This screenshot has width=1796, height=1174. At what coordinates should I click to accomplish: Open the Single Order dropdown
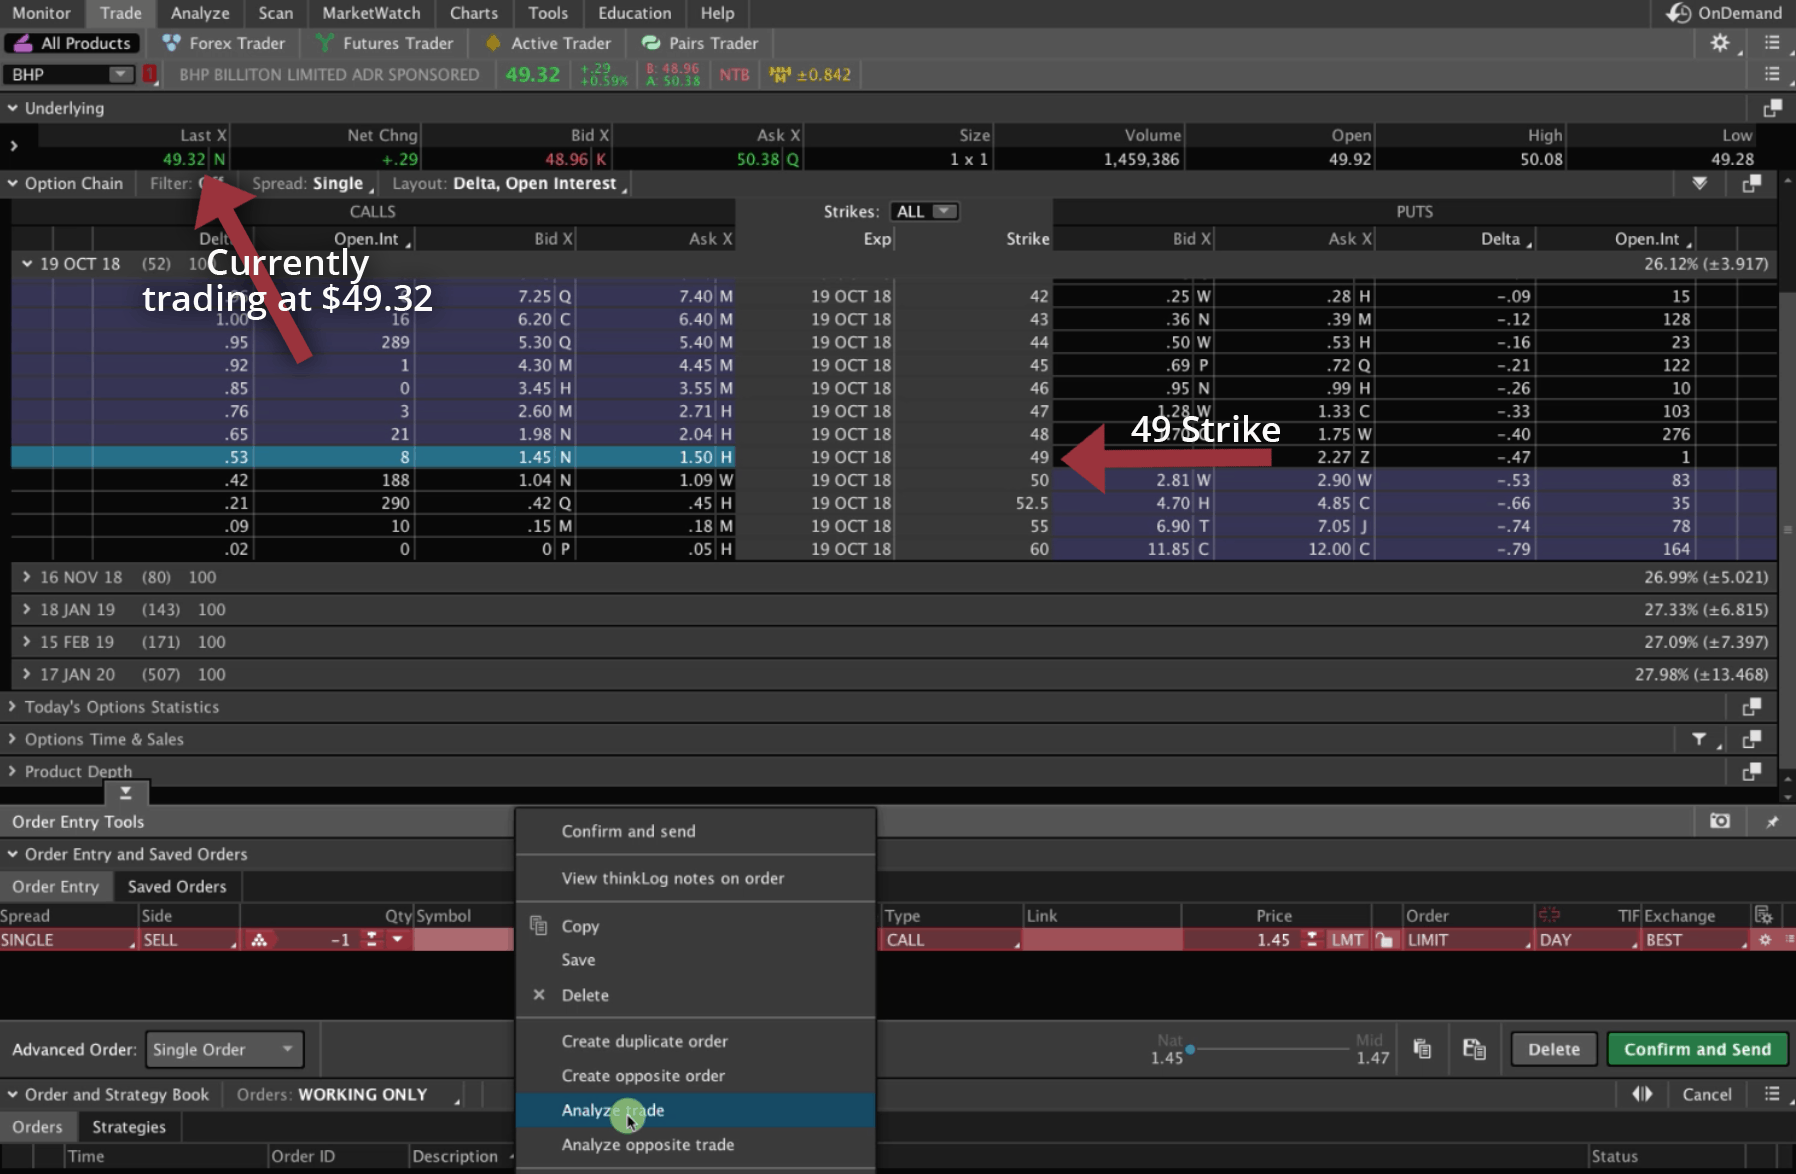(224, 1050)
